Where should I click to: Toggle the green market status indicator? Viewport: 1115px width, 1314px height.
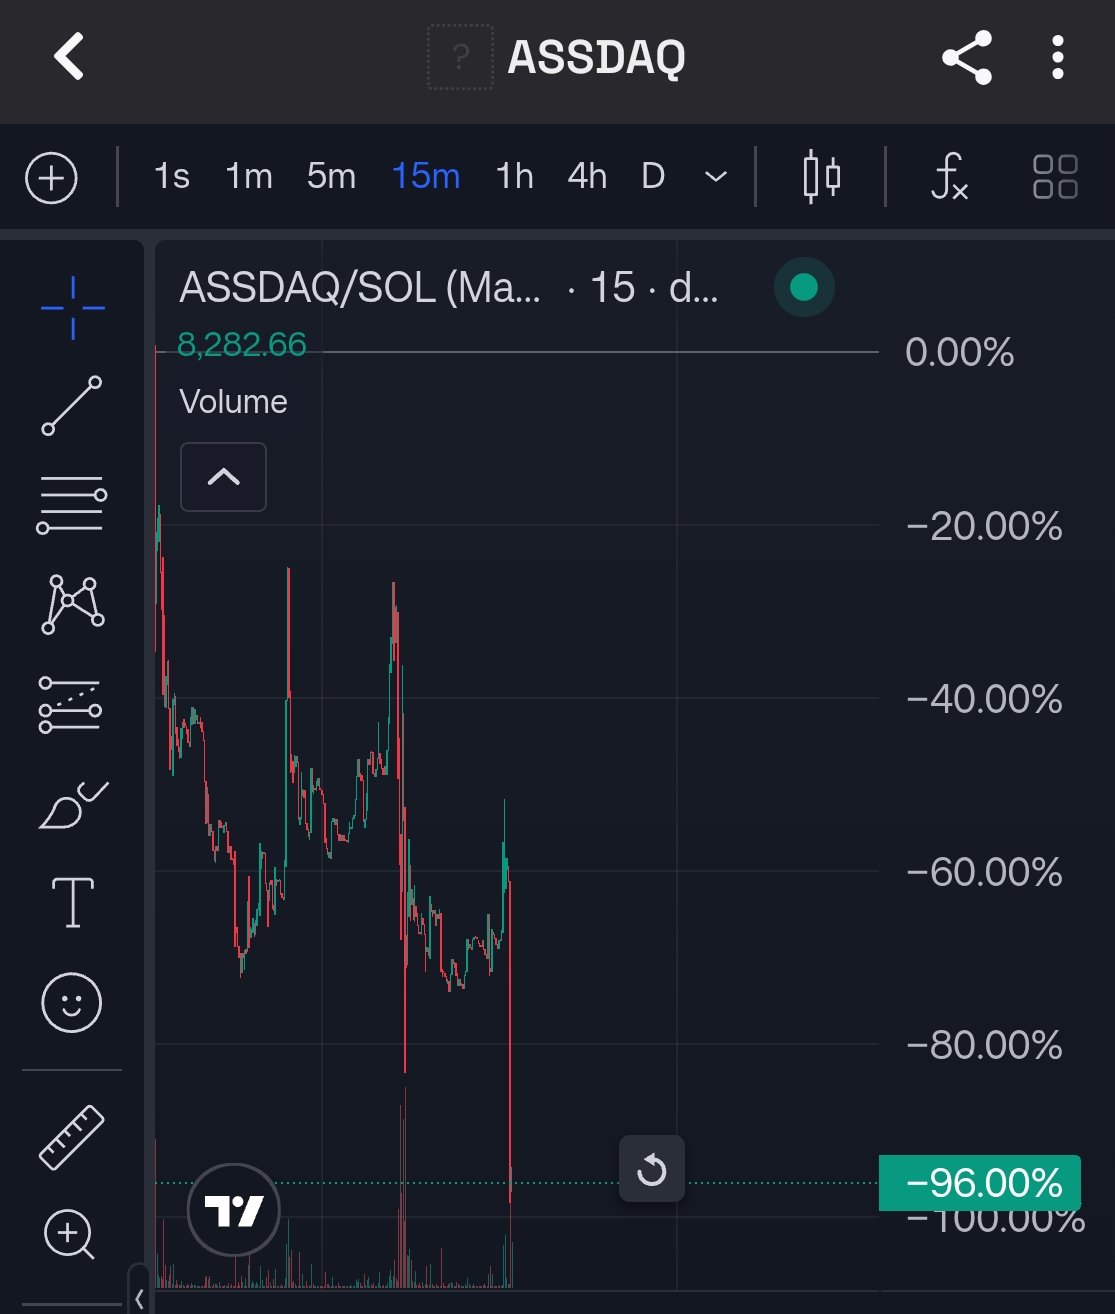pos(804,288)
